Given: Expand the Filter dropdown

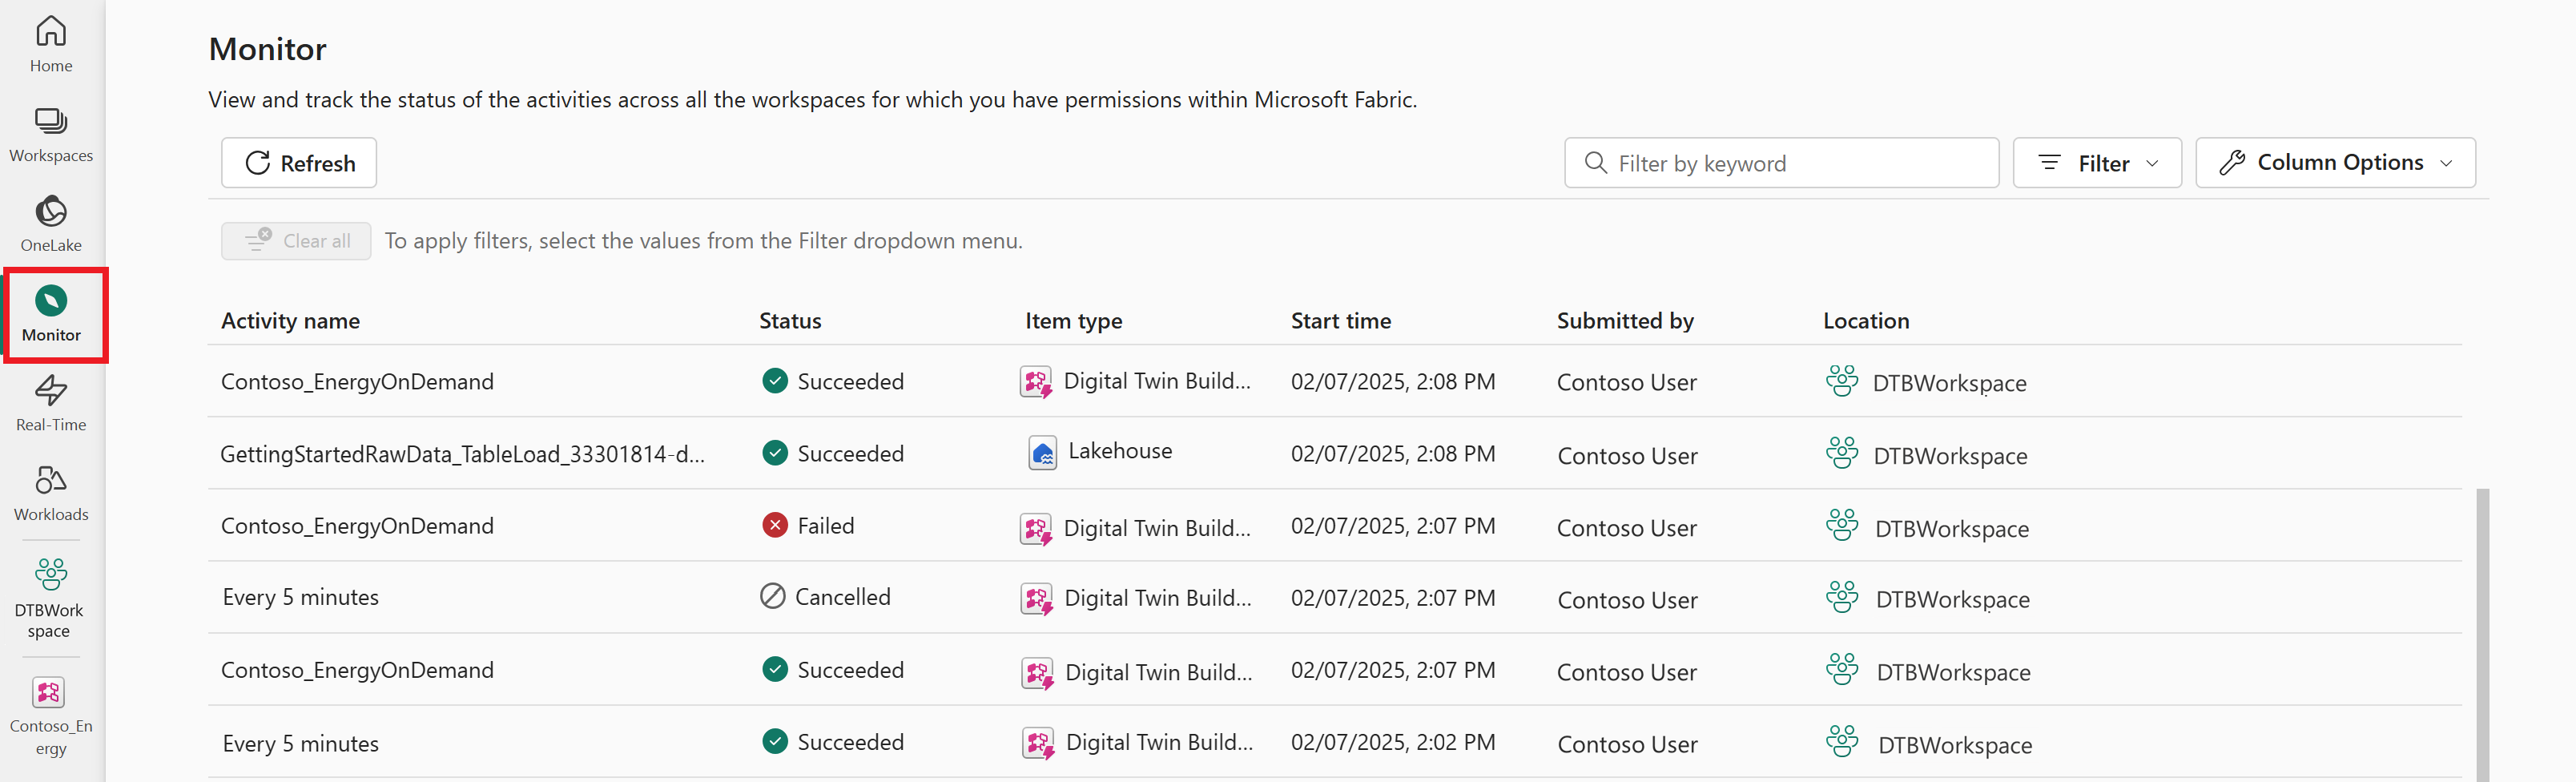Looking at the screenshot, I should [2097, 163].
